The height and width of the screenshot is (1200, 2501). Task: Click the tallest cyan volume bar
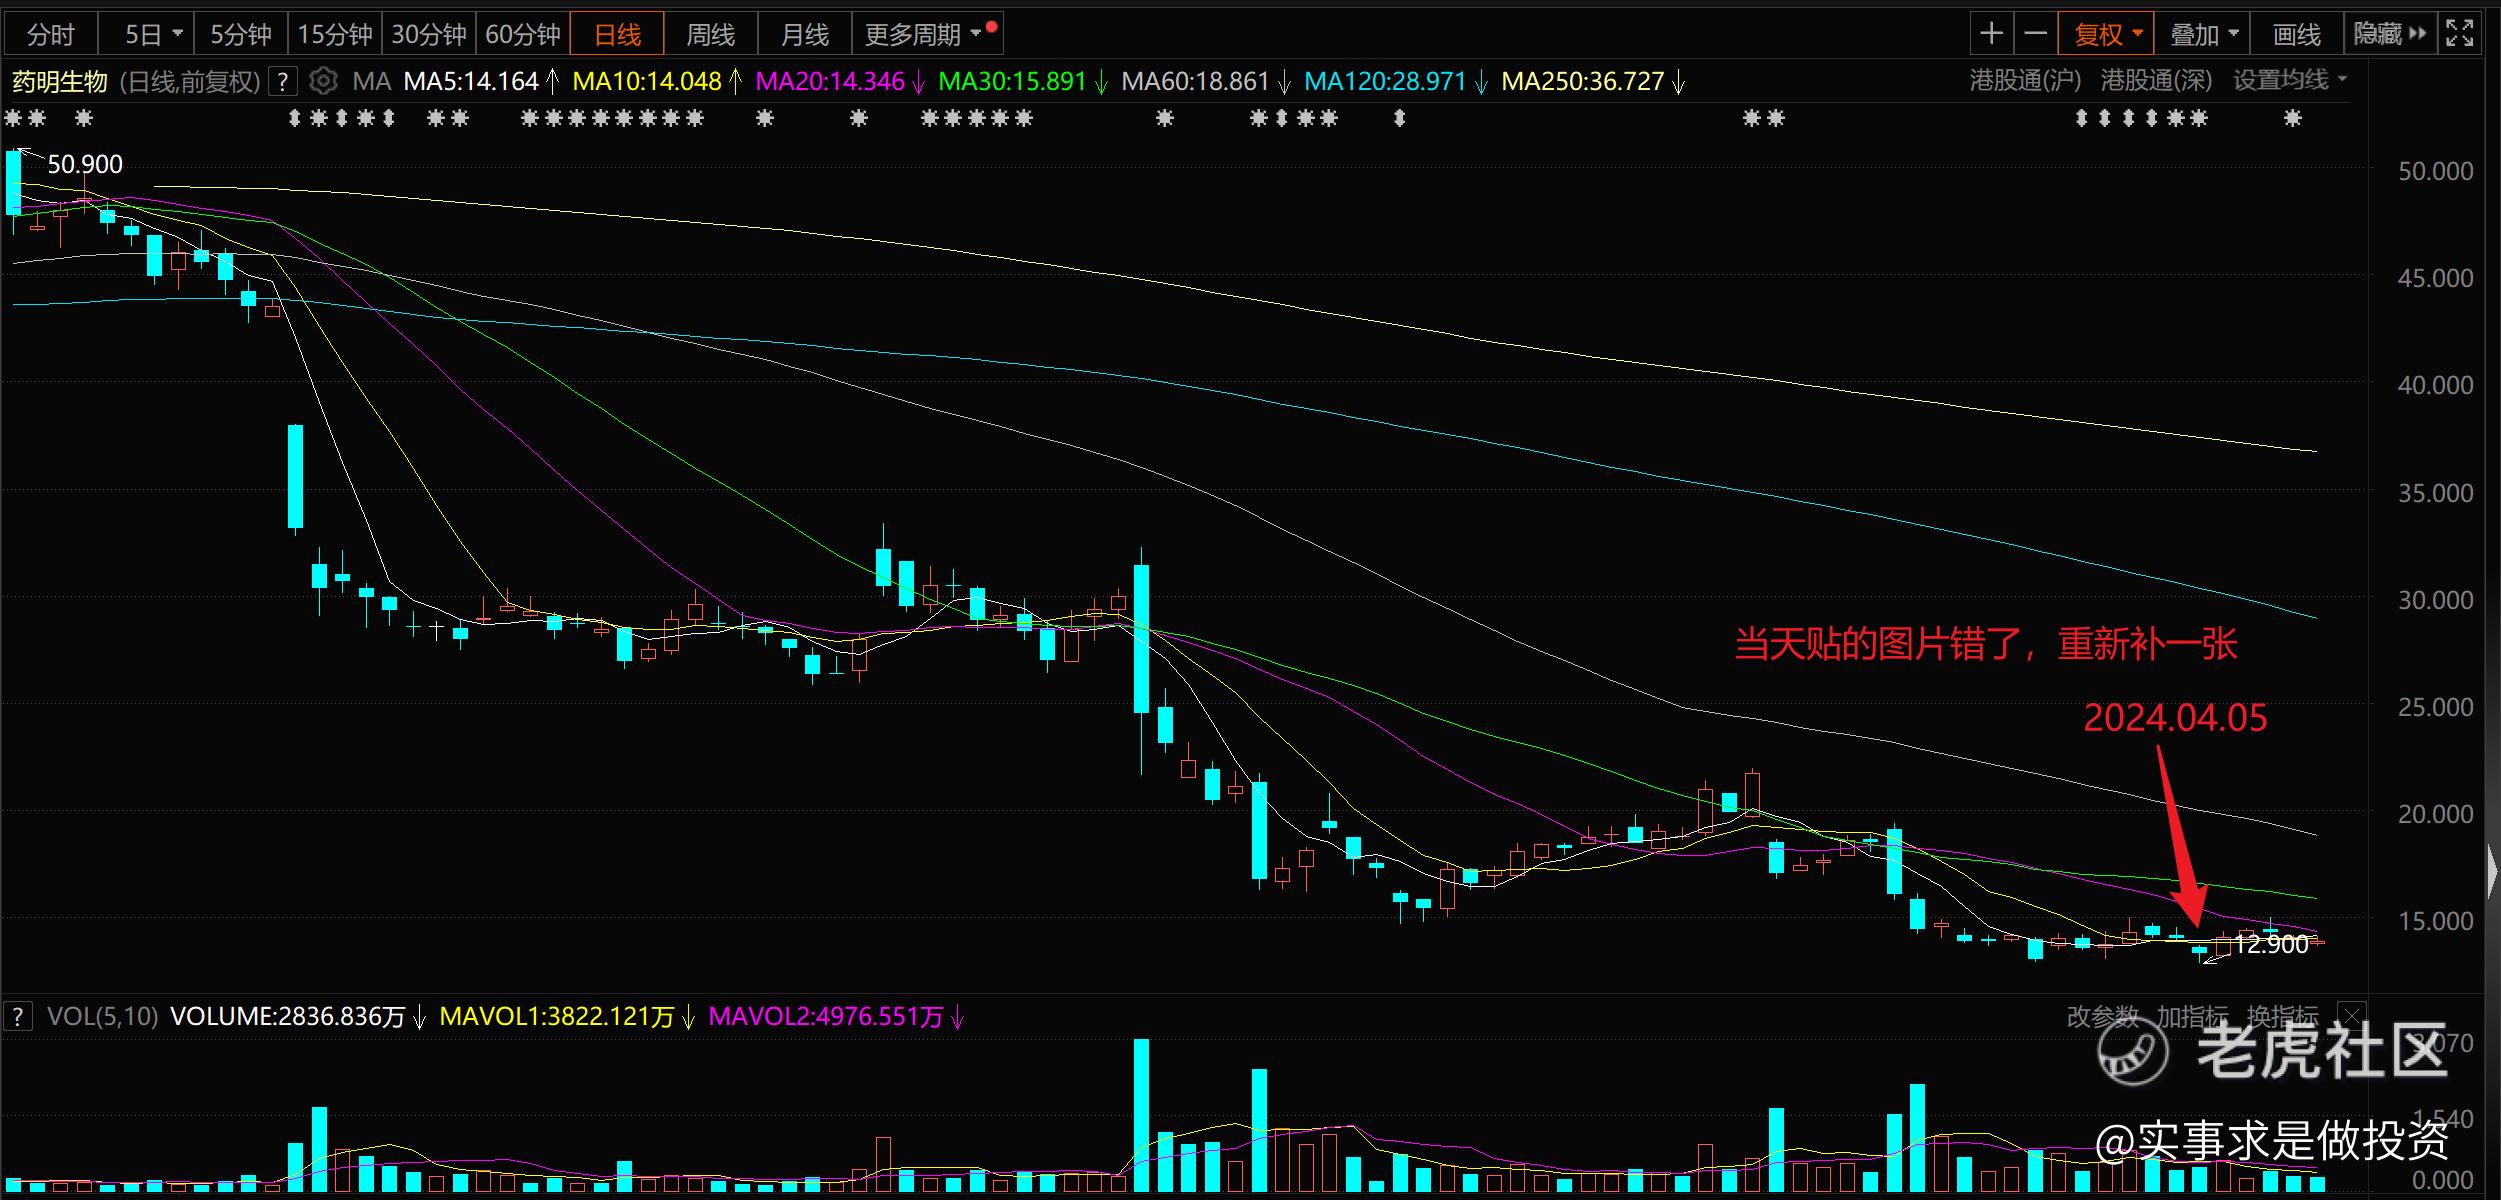tap(1141, 1115)
